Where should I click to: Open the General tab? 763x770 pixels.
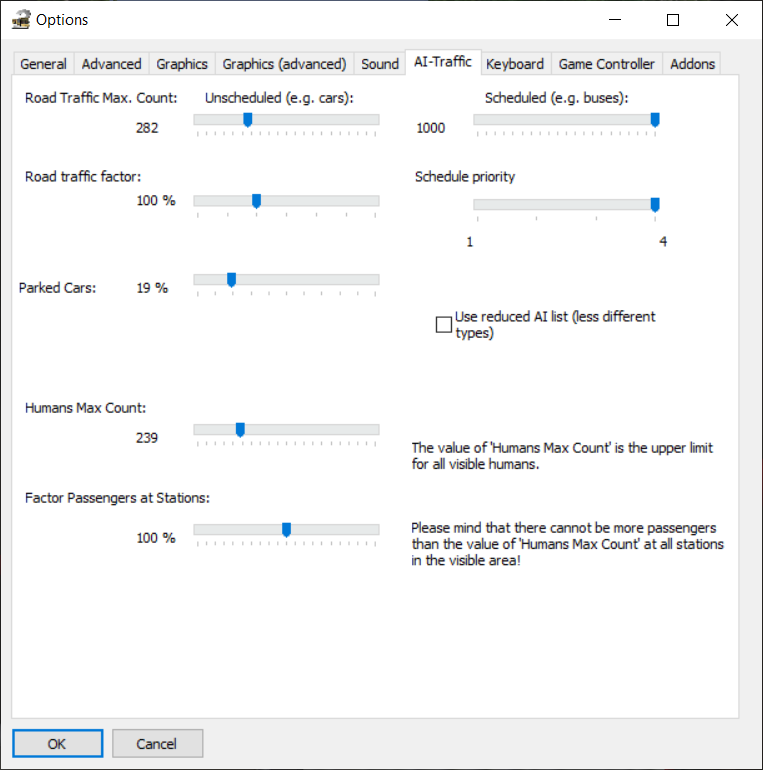43,64
